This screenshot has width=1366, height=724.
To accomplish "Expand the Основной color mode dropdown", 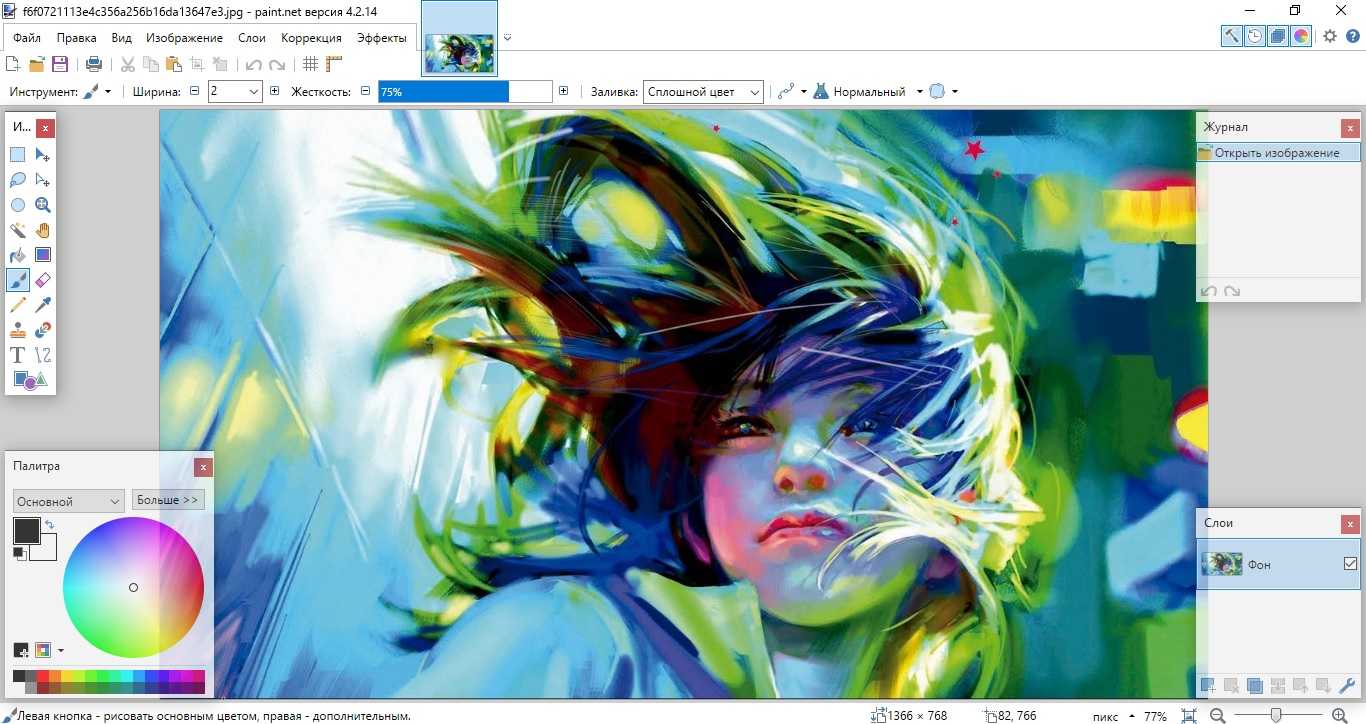I will pos(68,501).
